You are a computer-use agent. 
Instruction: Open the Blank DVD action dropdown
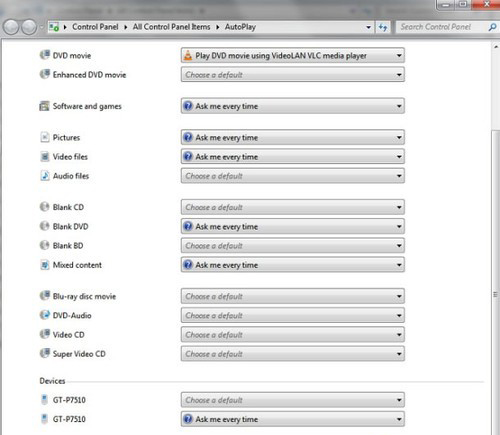(293, 227)
